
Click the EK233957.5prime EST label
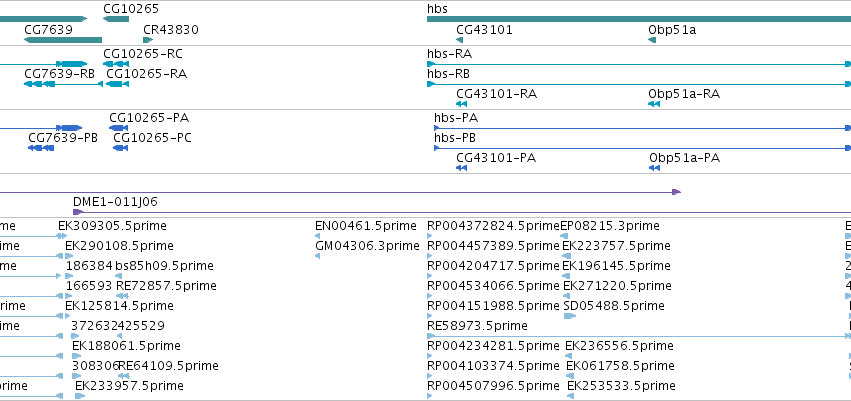tap(129, 386)
